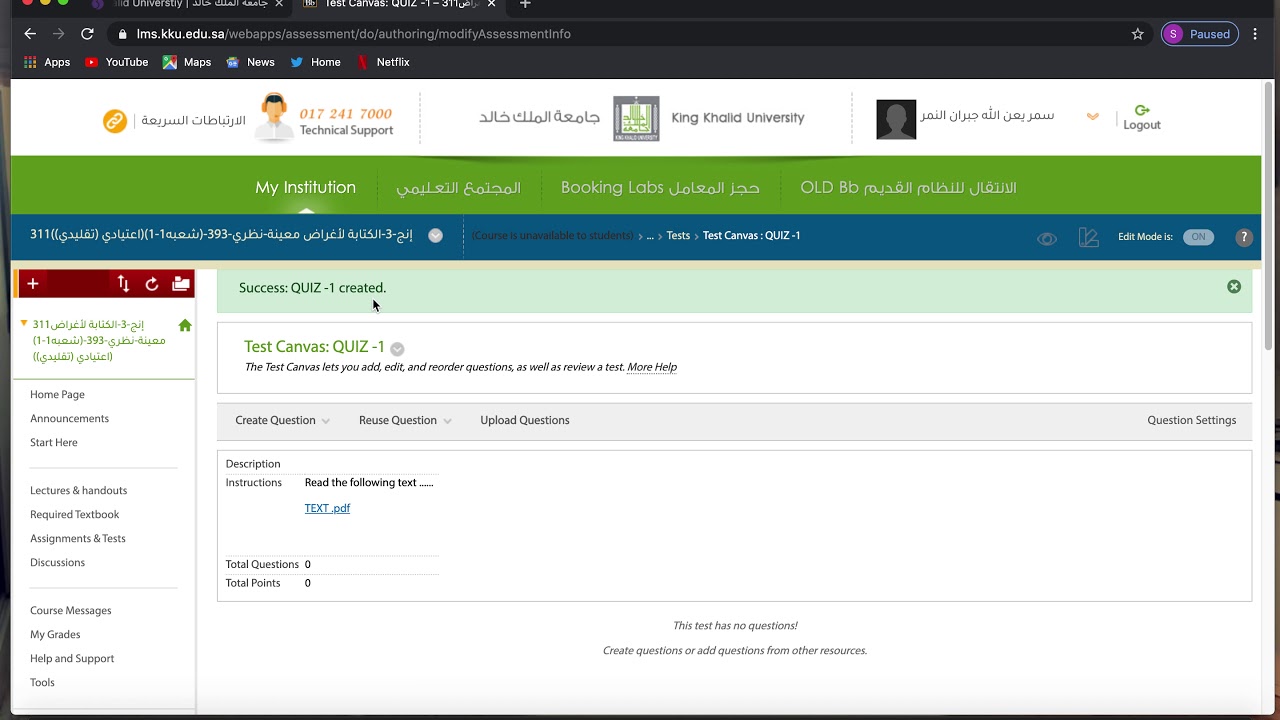
Task: Click the user profile avatar
Action: (x=896, y=120)
